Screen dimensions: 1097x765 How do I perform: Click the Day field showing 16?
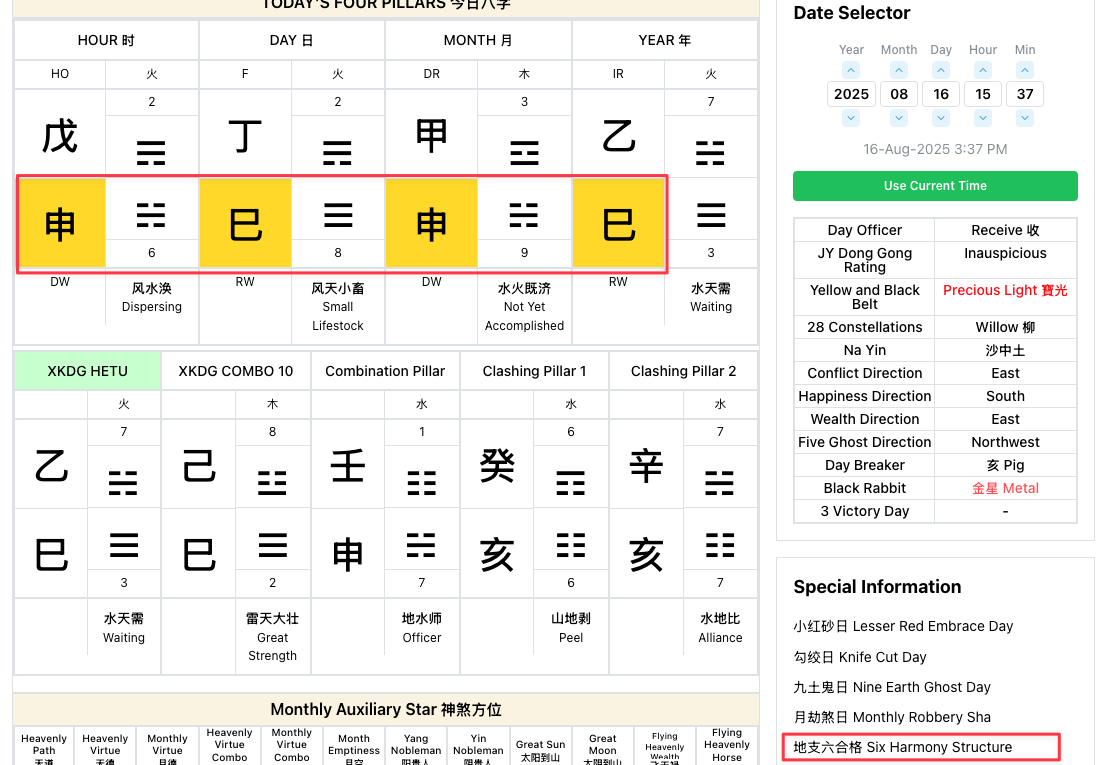point(941,94)
